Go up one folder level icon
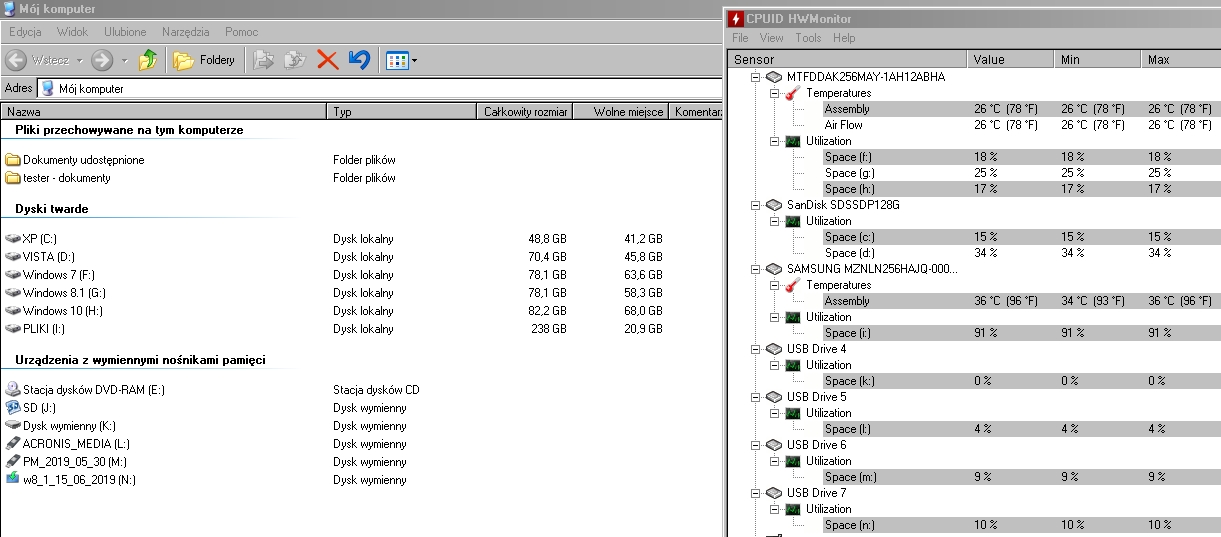1221x537 pixels. pyautogui.click(x=148, y=60)
